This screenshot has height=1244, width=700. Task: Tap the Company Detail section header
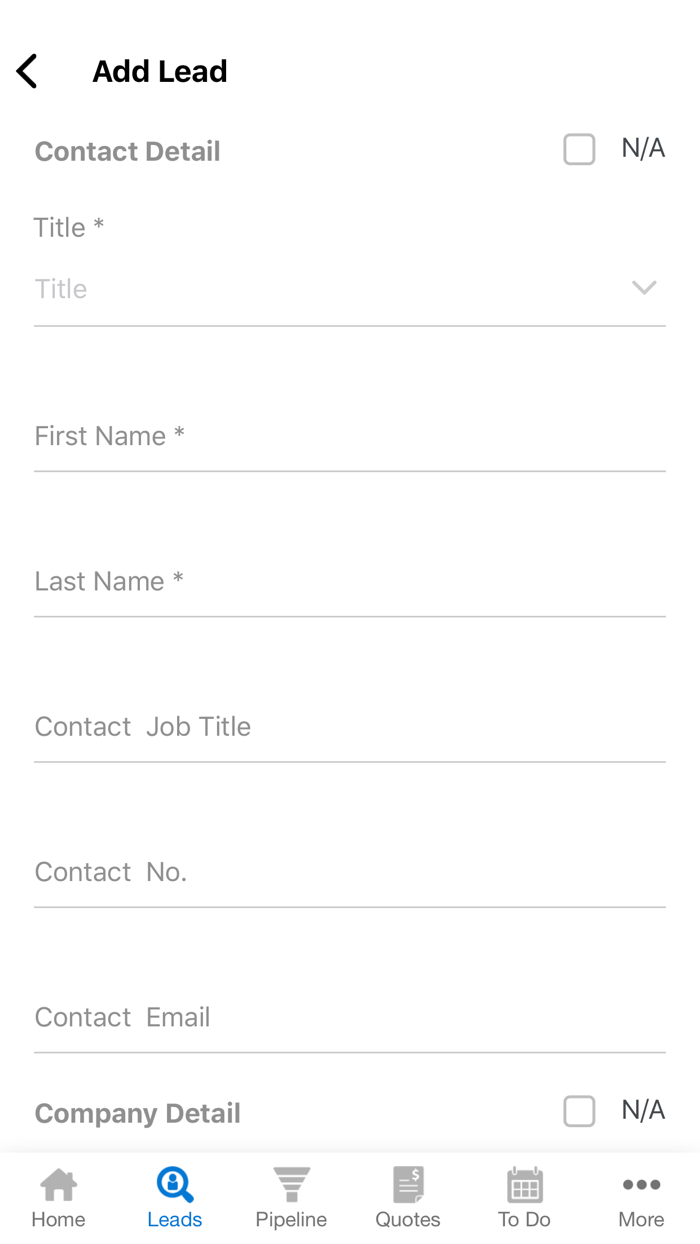point(137,1112)
